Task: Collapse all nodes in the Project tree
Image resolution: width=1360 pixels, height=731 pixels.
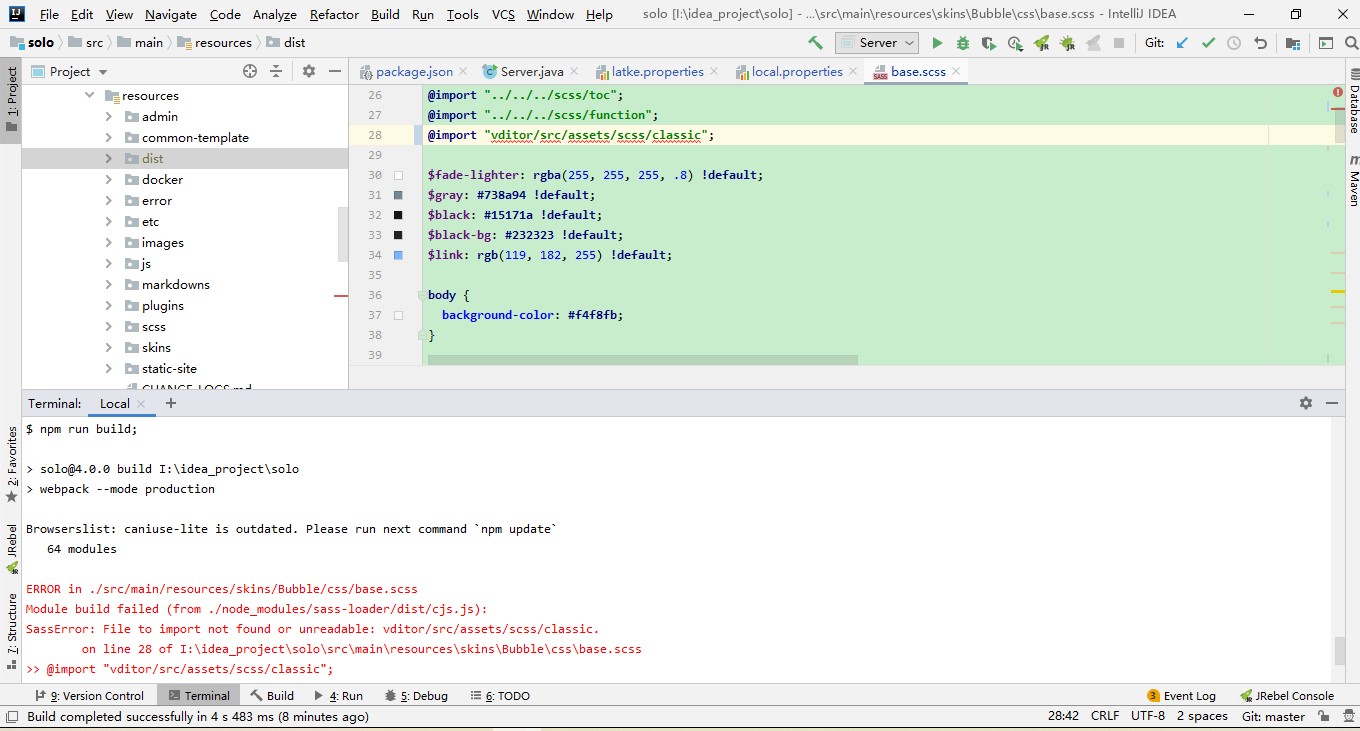Action: (276, 71)
